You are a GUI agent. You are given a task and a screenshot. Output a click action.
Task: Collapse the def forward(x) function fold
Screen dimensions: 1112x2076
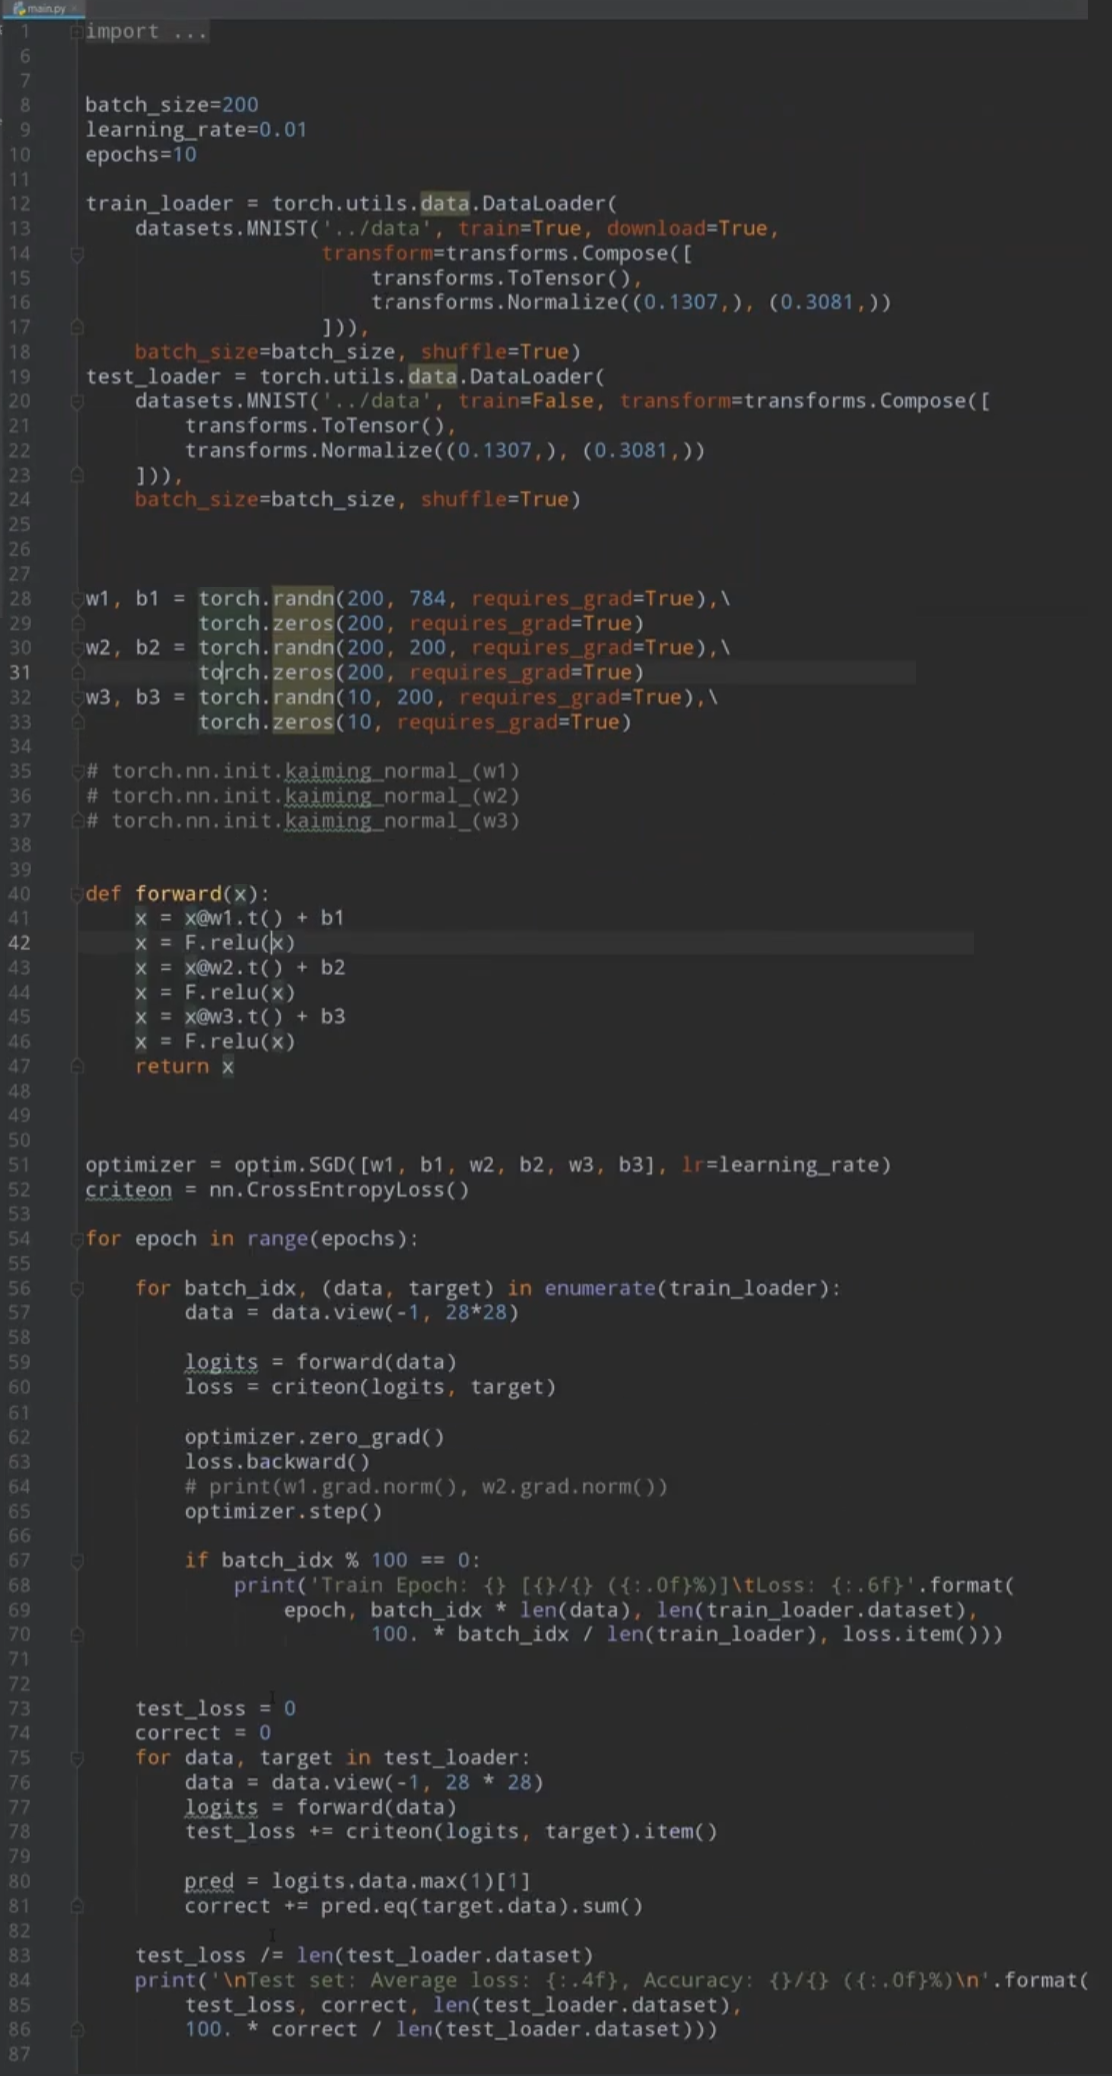pyautogui.click(x=76, y=894)
